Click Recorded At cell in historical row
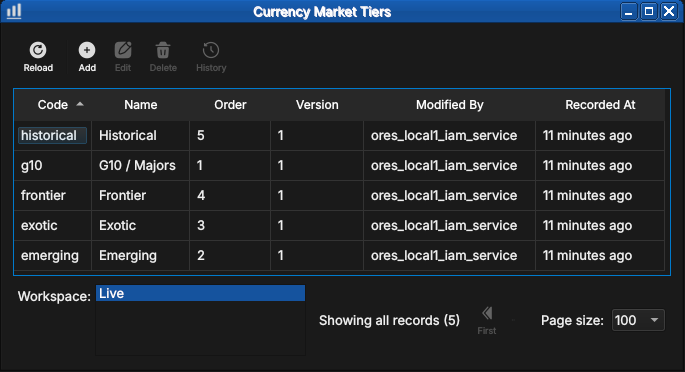This screenshot has height=372, width=685. point(600,135)
